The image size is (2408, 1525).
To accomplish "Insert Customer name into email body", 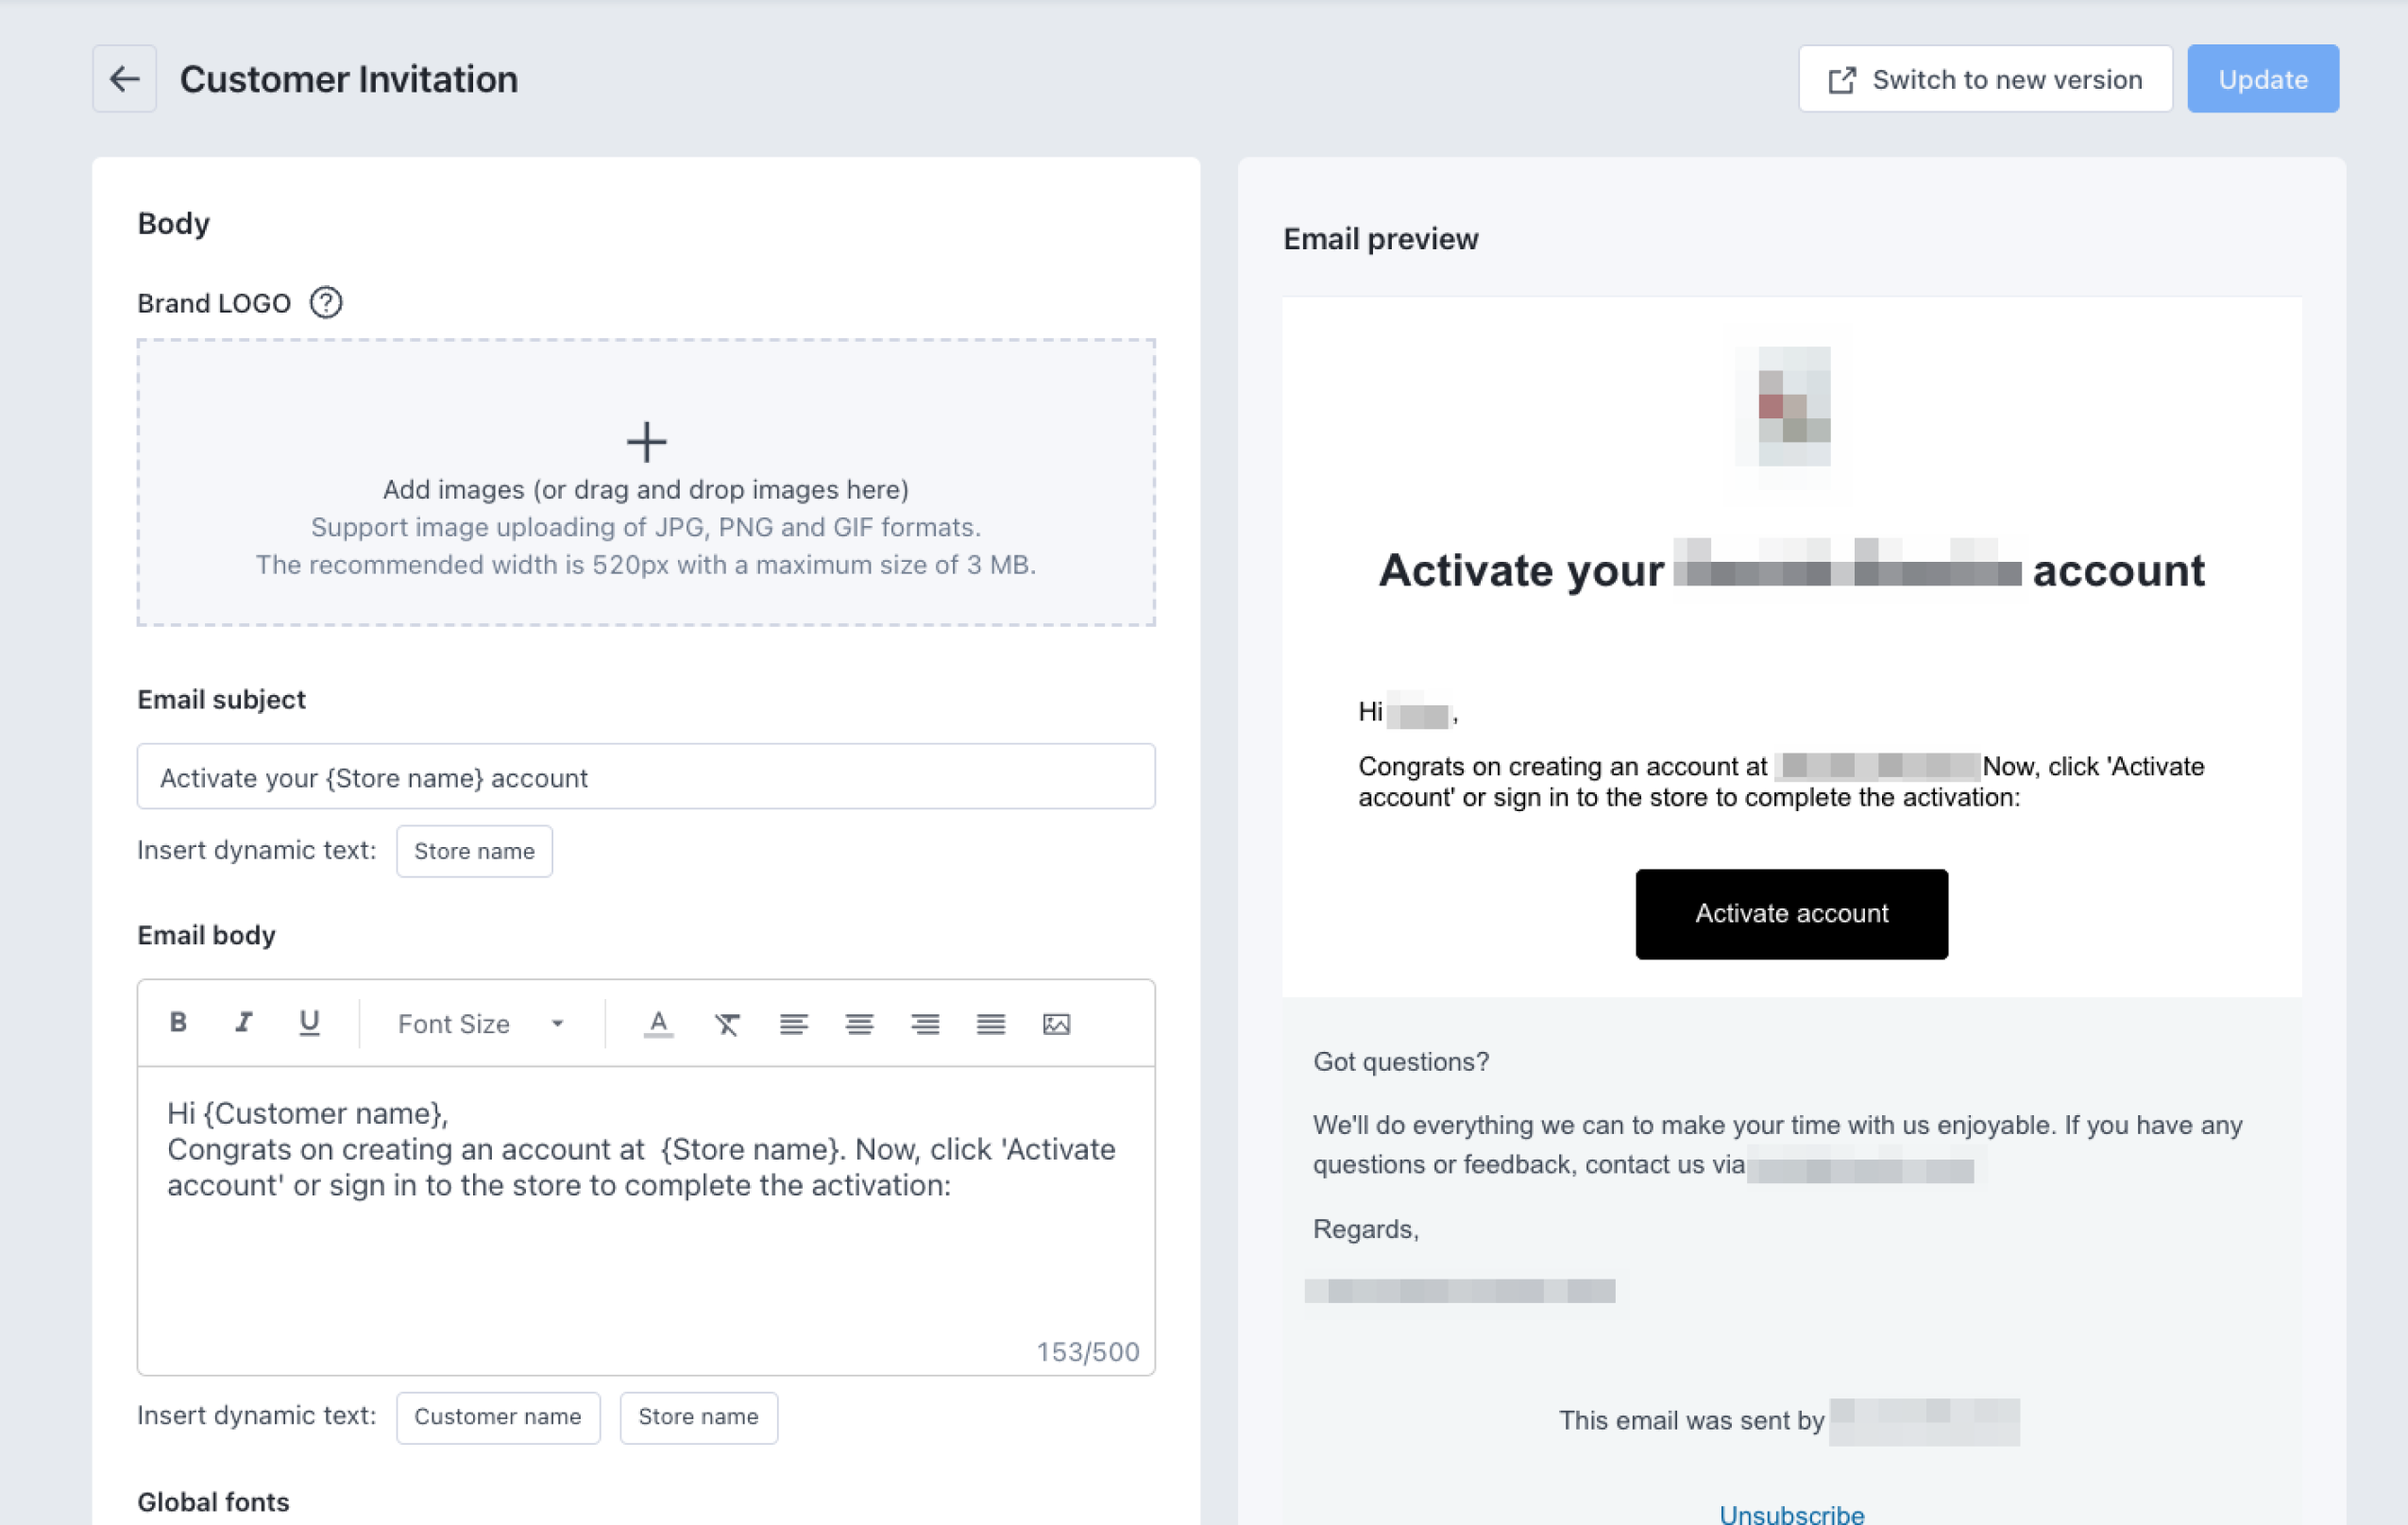I will tap(498, 1417).
